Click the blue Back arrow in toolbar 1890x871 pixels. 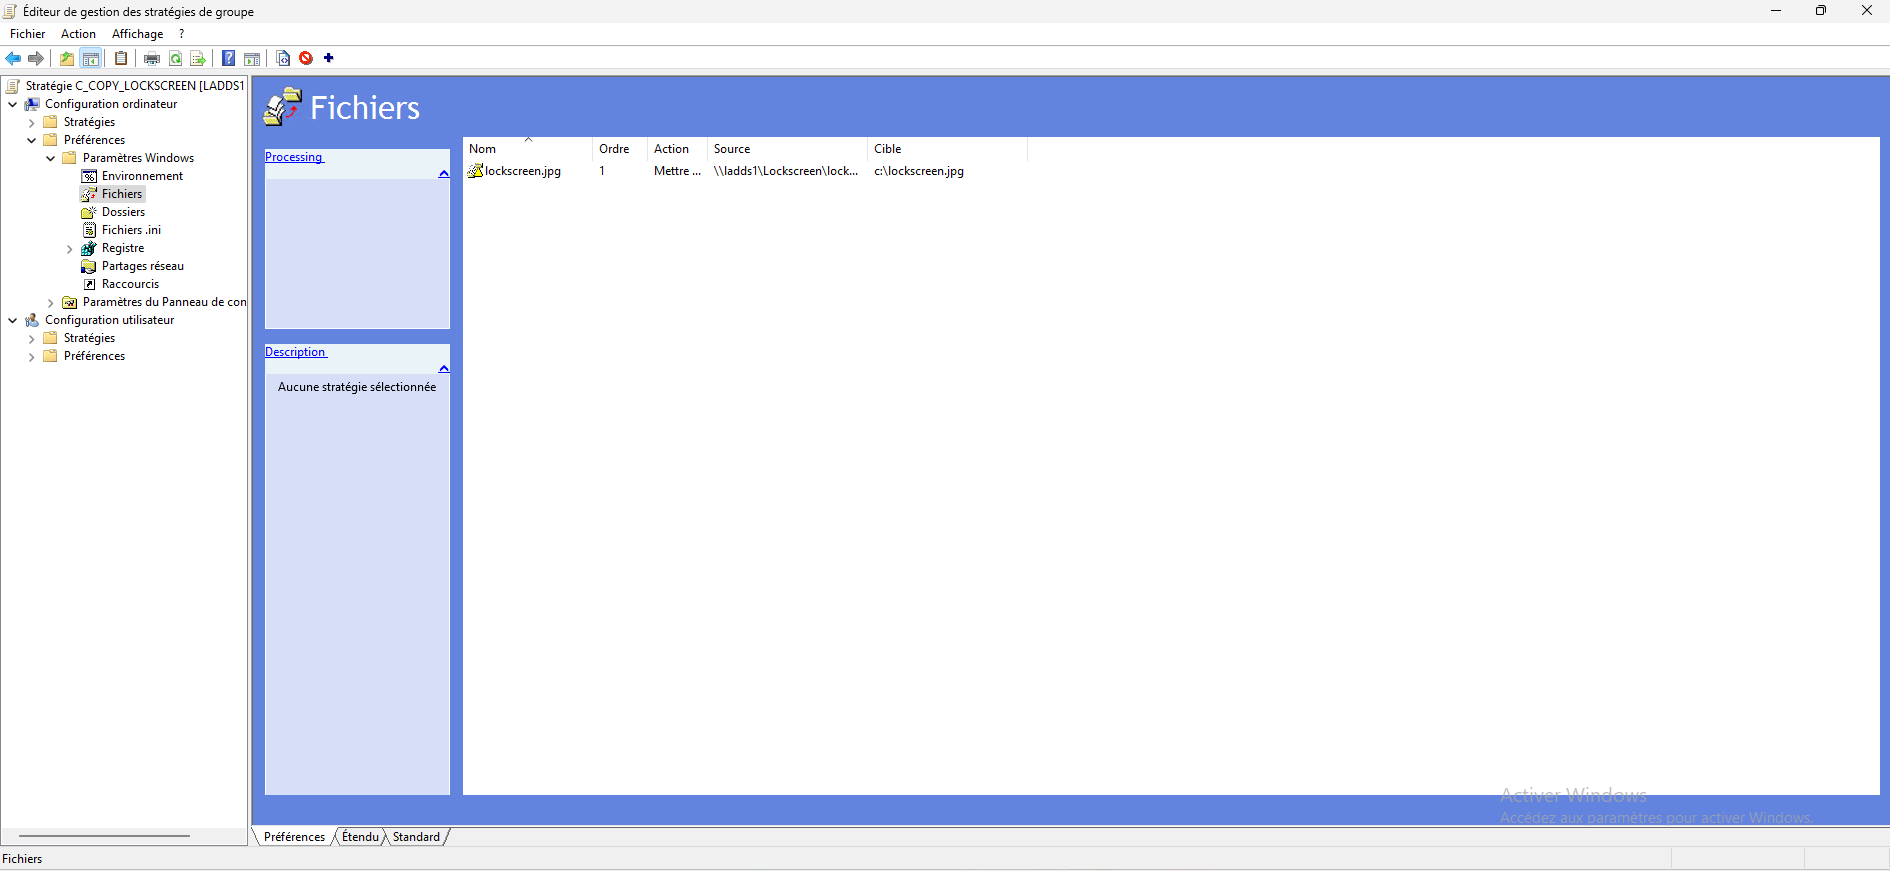(13, 58)
